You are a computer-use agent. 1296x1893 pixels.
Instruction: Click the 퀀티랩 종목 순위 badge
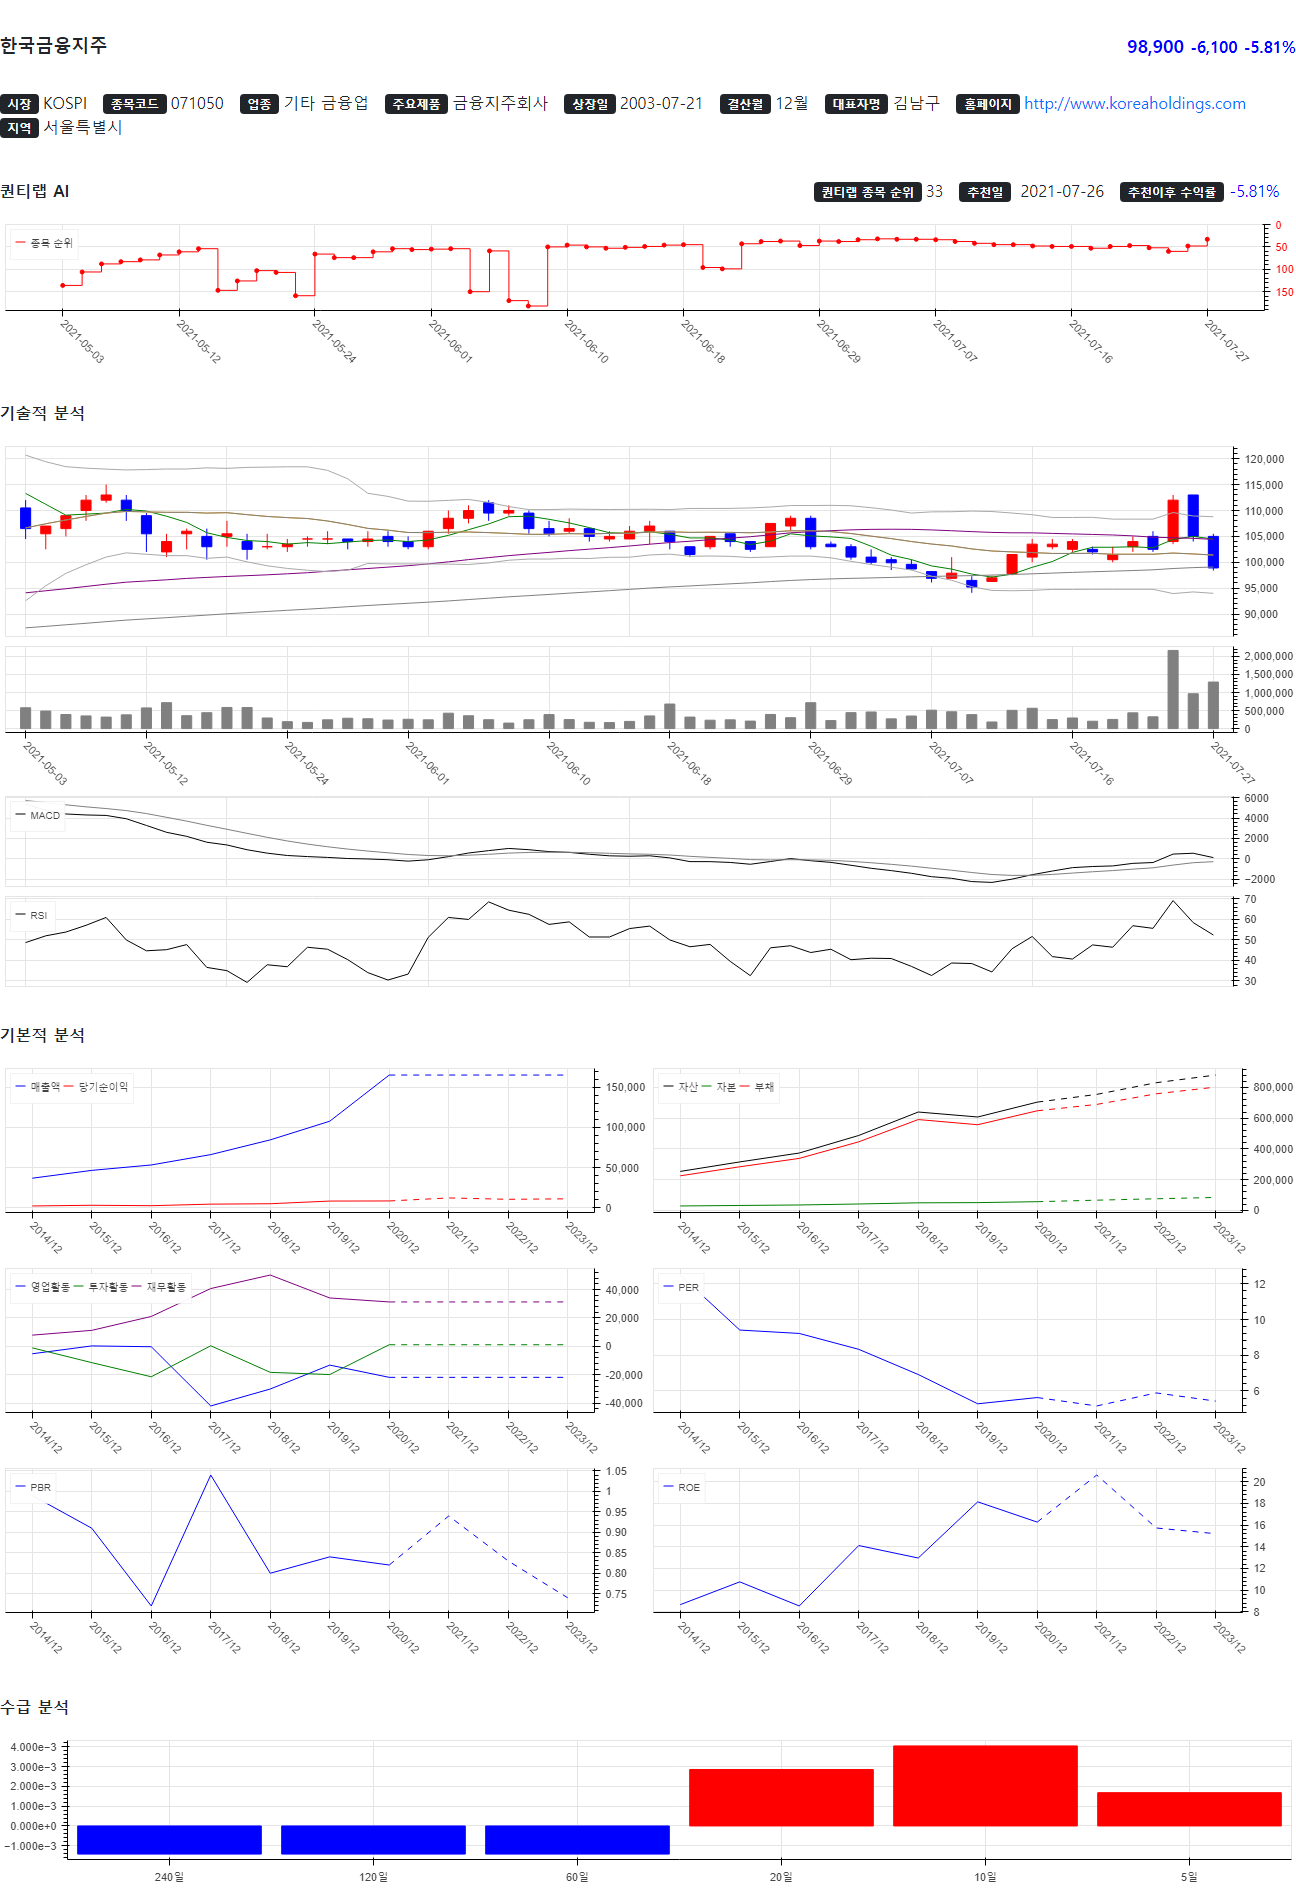tap(868, 192)
